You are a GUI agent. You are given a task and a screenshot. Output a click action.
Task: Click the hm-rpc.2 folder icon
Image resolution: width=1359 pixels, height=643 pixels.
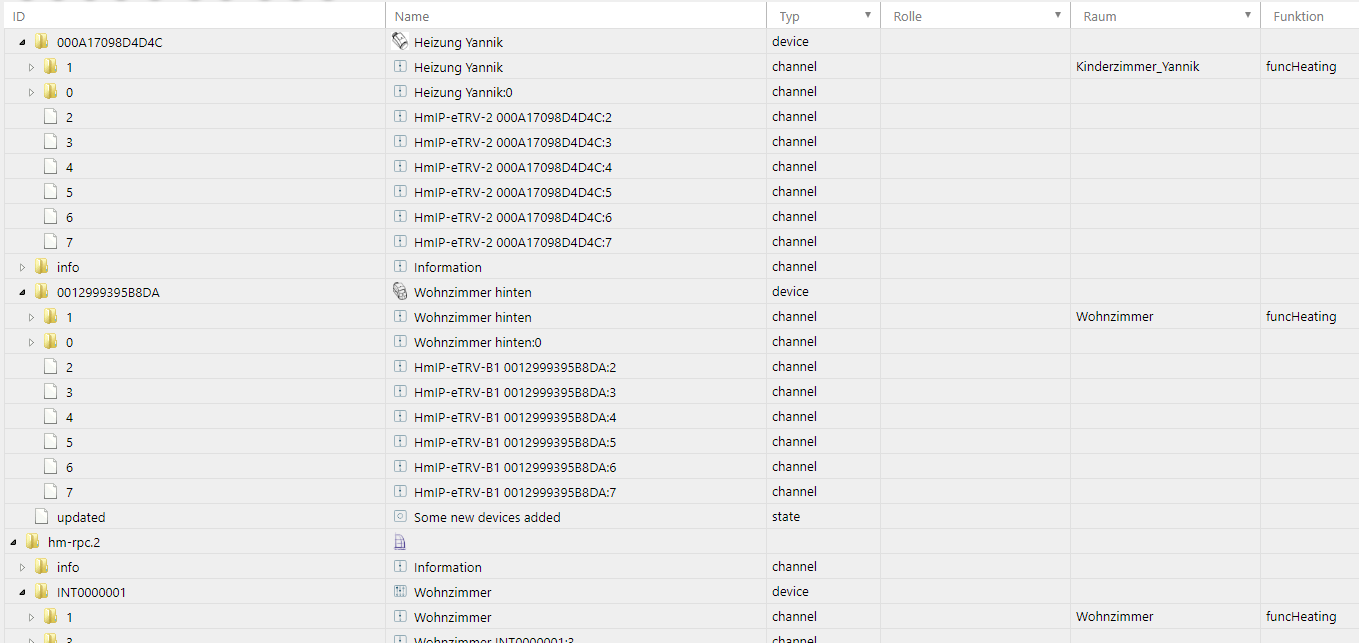[x=33, y=542]
